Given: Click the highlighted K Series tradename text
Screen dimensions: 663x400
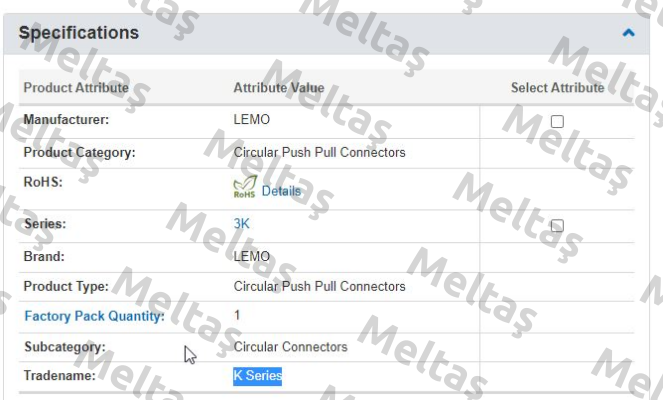Looking at the screenshot, I should click(258, 375).
